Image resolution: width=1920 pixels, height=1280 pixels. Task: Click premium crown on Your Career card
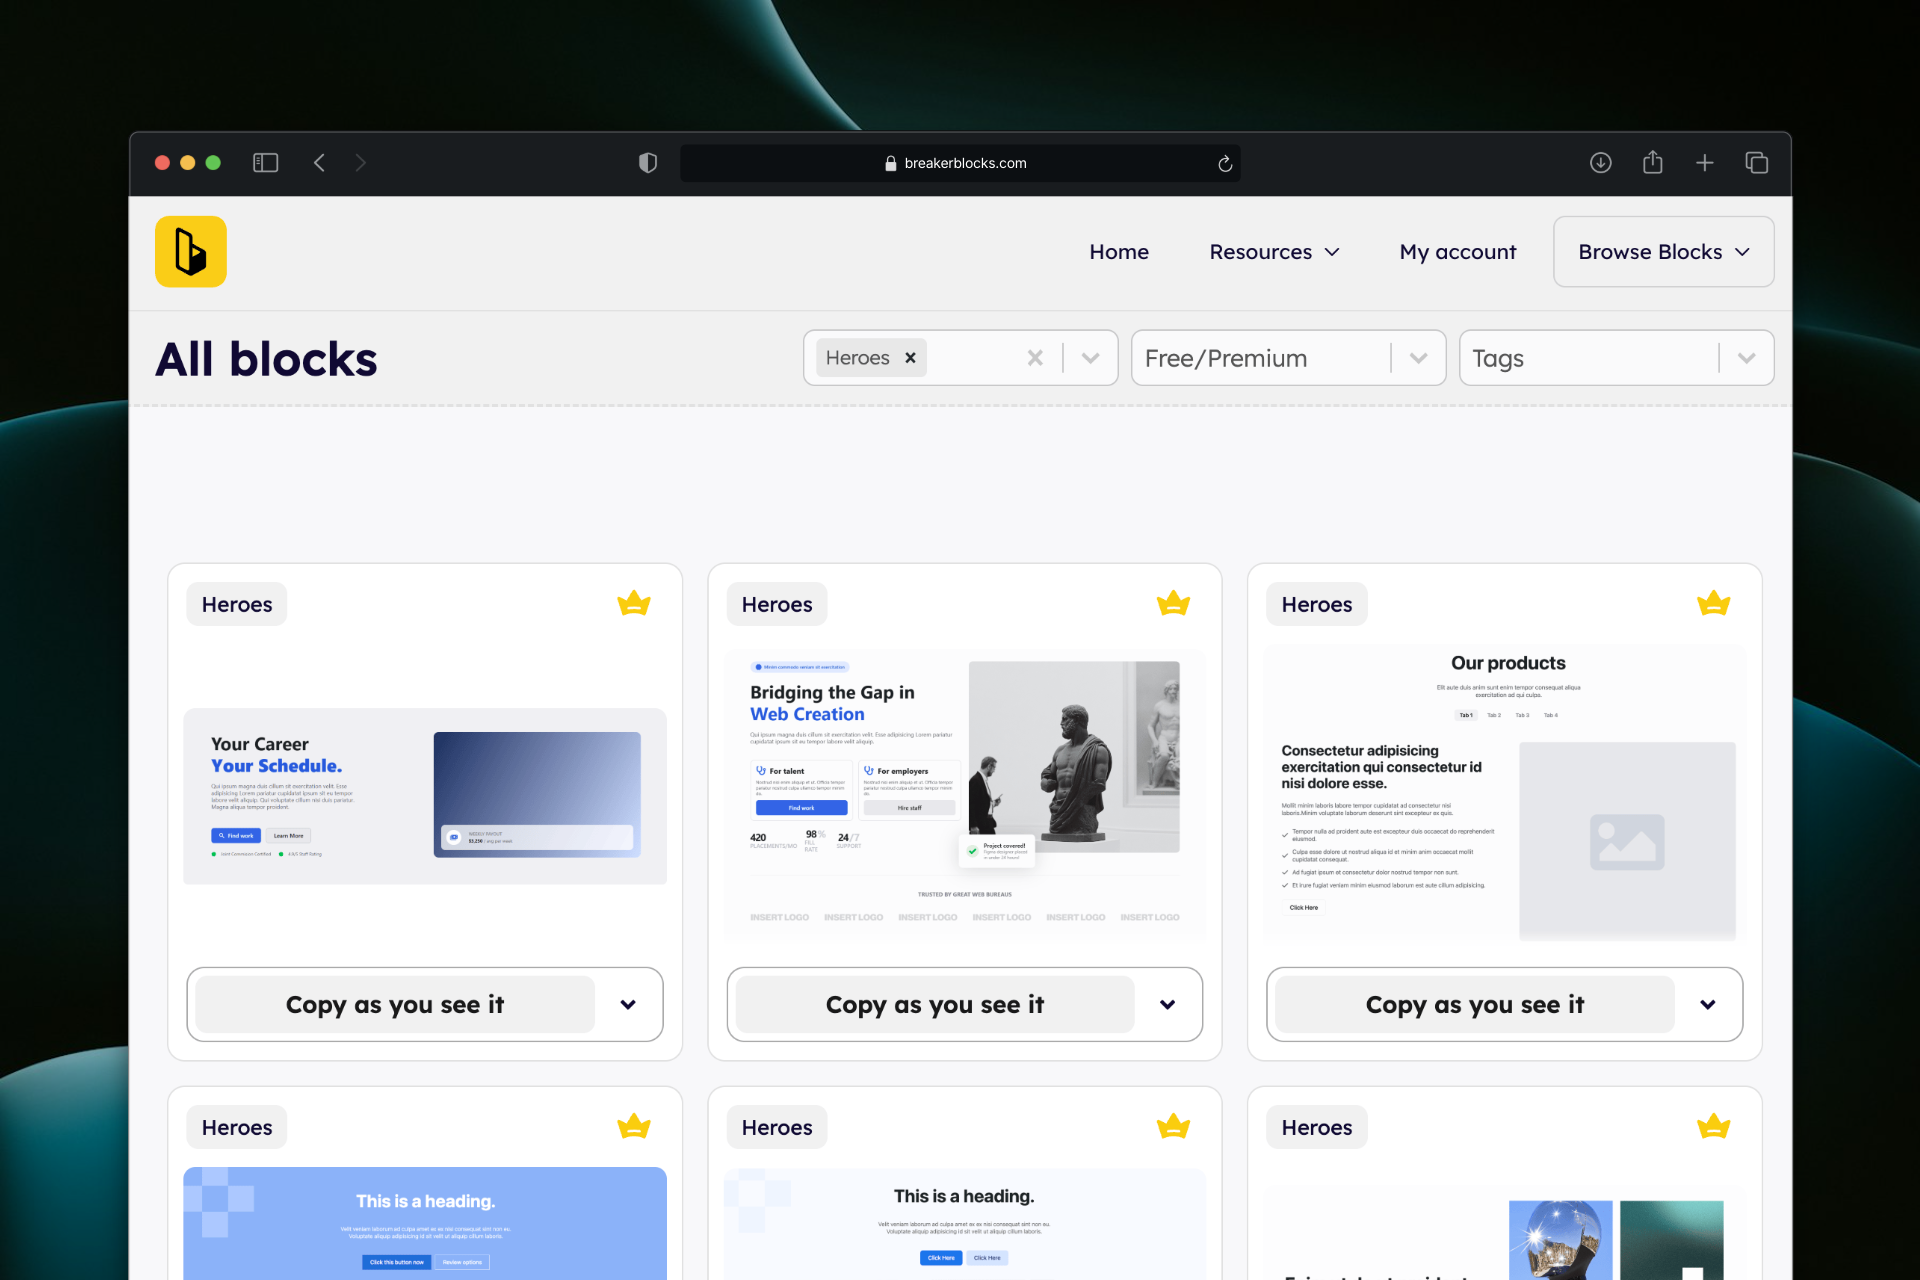tap(633, 604)
